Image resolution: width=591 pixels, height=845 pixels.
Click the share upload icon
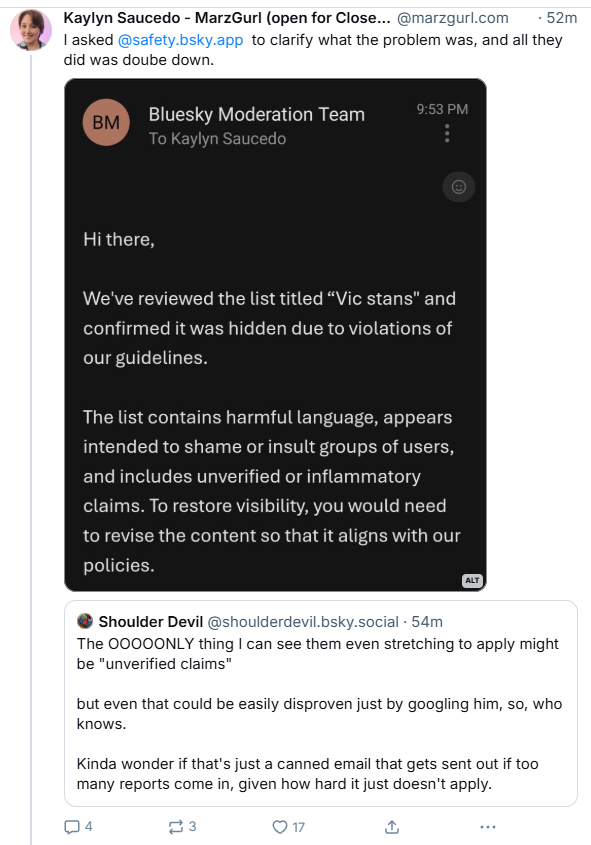coord(392,827)
